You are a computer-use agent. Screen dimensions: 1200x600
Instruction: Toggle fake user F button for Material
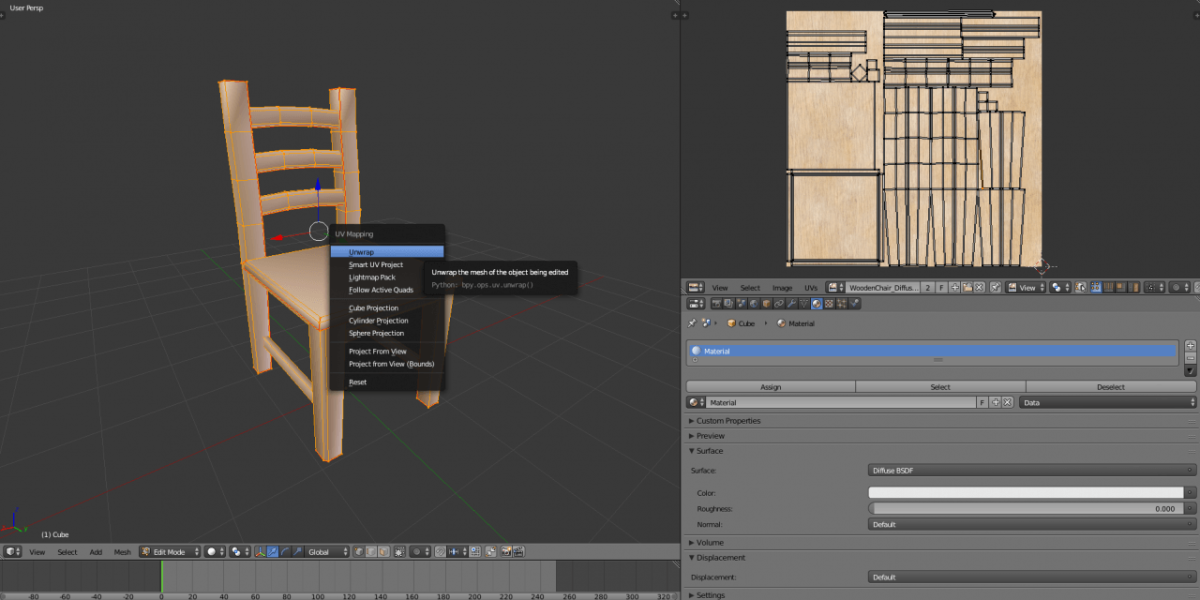982,402
